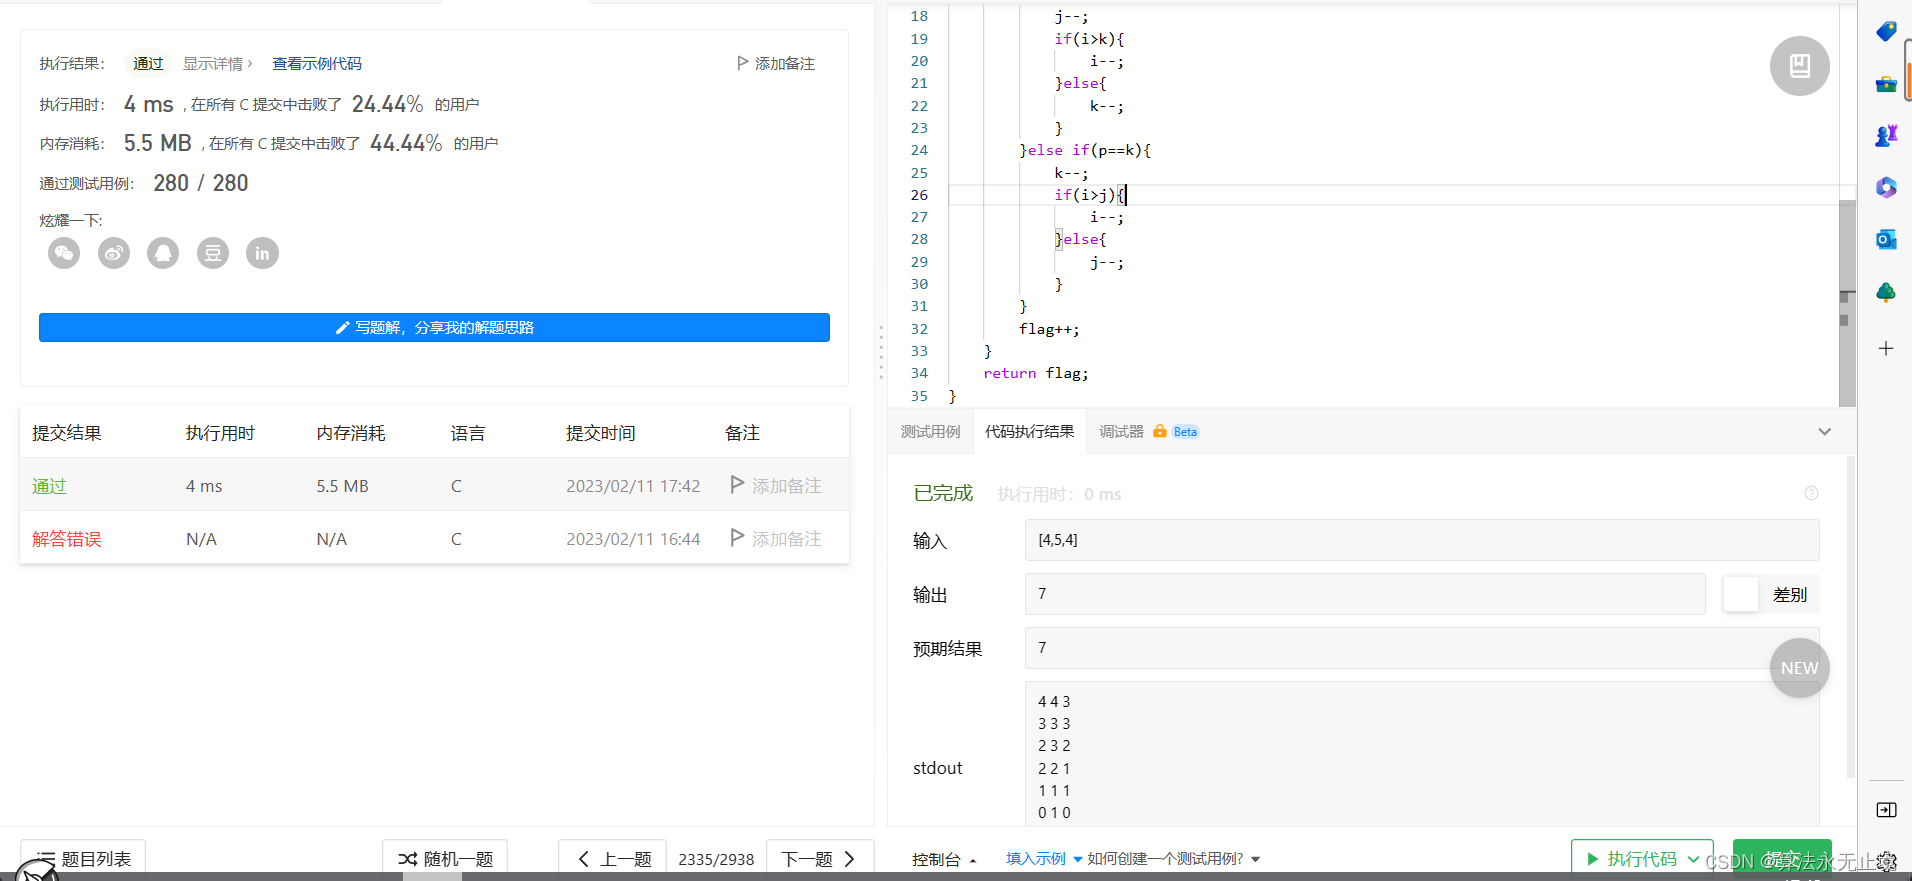Click the gray bookmark notes floating button
Image resolution: width=1912 pixels, height=881 pixels.
[x=1799, y=66]
